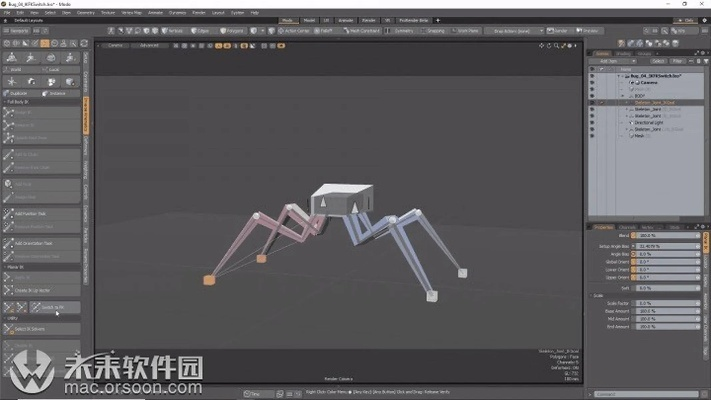The image size is (711, 400).
Task: Click the Switch to FK button
Action: [56, 307]
